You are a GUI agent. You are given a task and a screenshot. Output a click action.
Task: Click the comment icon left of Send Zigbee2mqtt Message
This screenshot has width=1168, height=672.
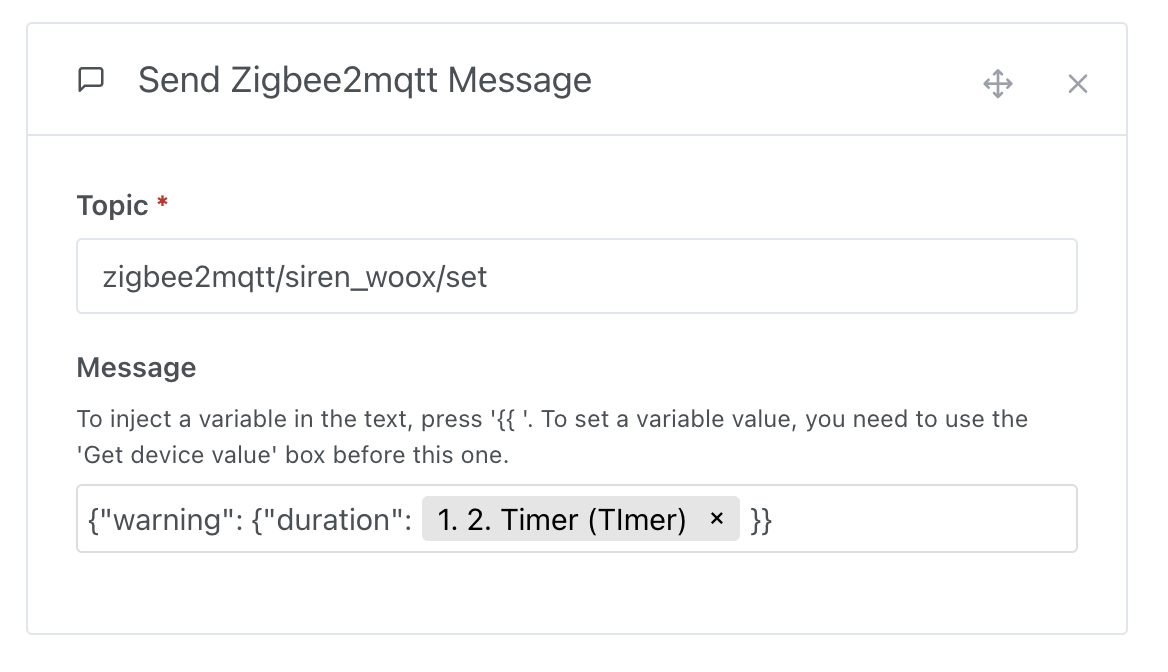92,81
